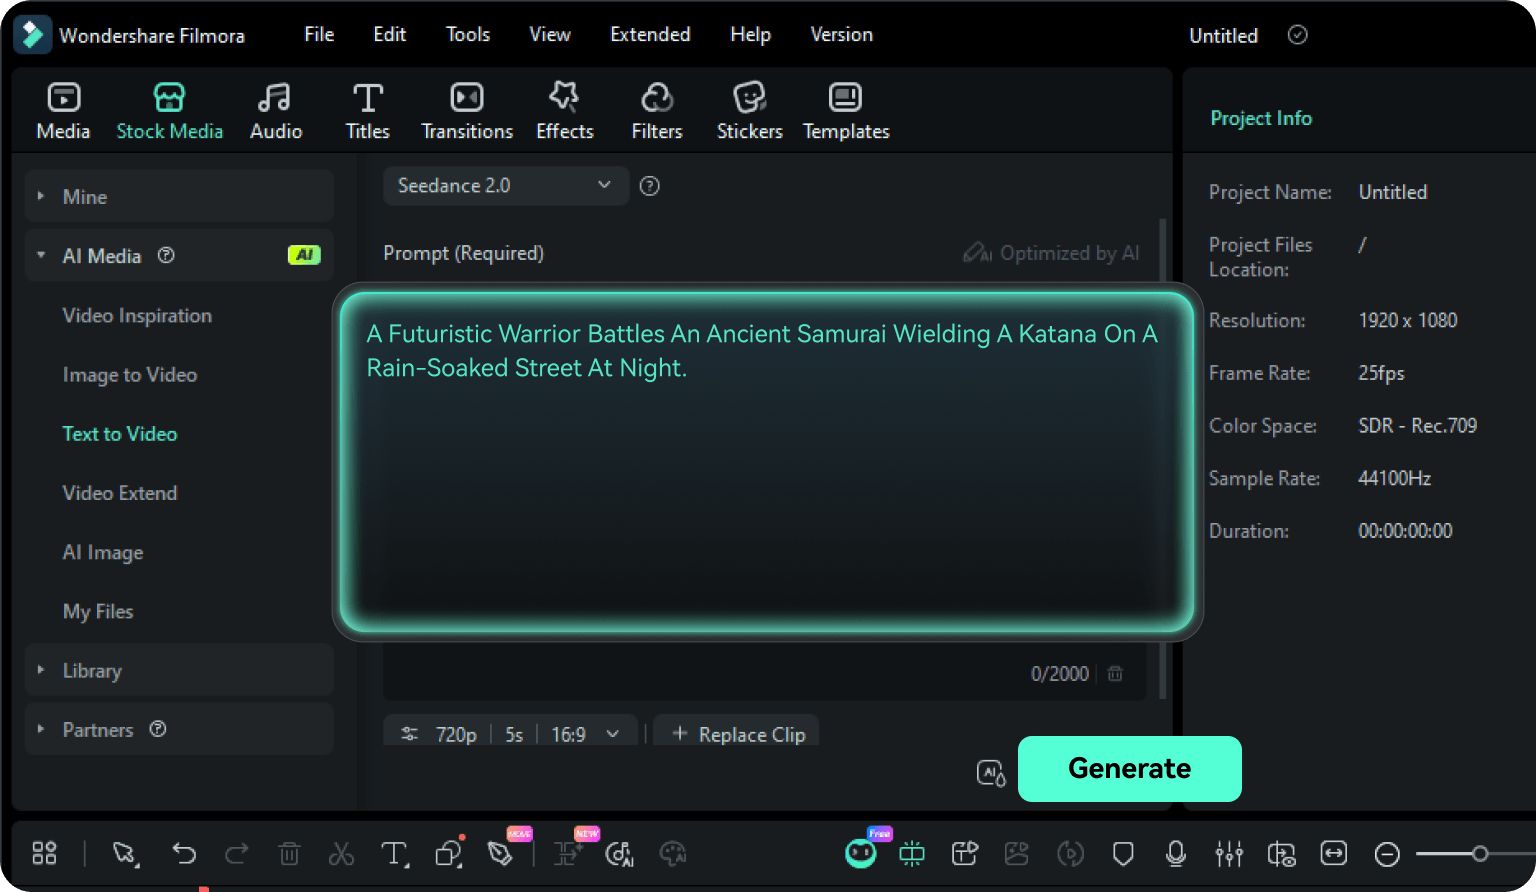The height and width of the screenshot is (892, 1536).
Task: Open the Help menu
Action: [x=750, y=34]
